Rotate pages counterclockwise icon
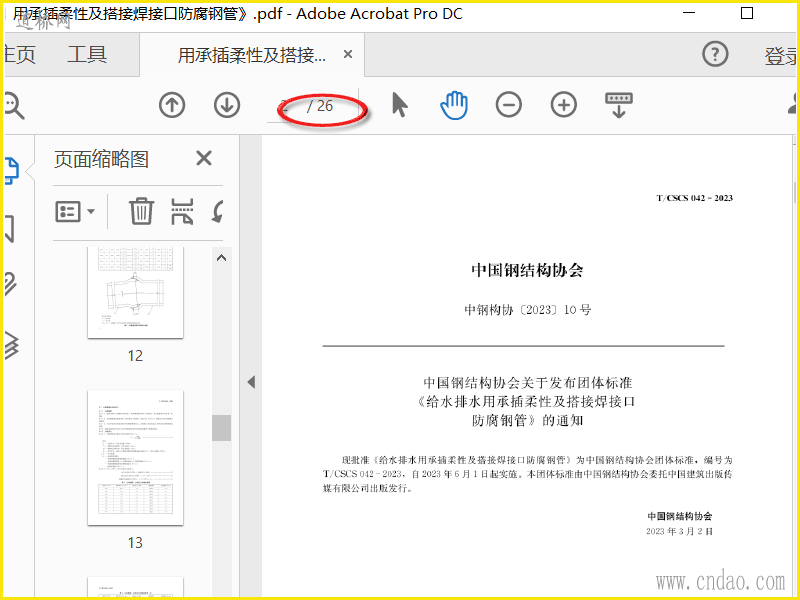 pos(218,211)
